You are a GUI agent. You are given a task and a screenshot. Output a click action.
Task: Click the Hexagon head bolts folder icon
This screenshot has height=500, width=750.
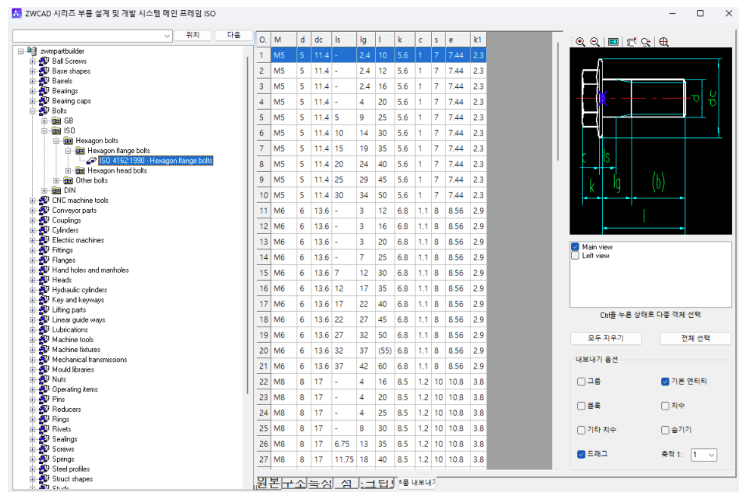pos(80,170)
